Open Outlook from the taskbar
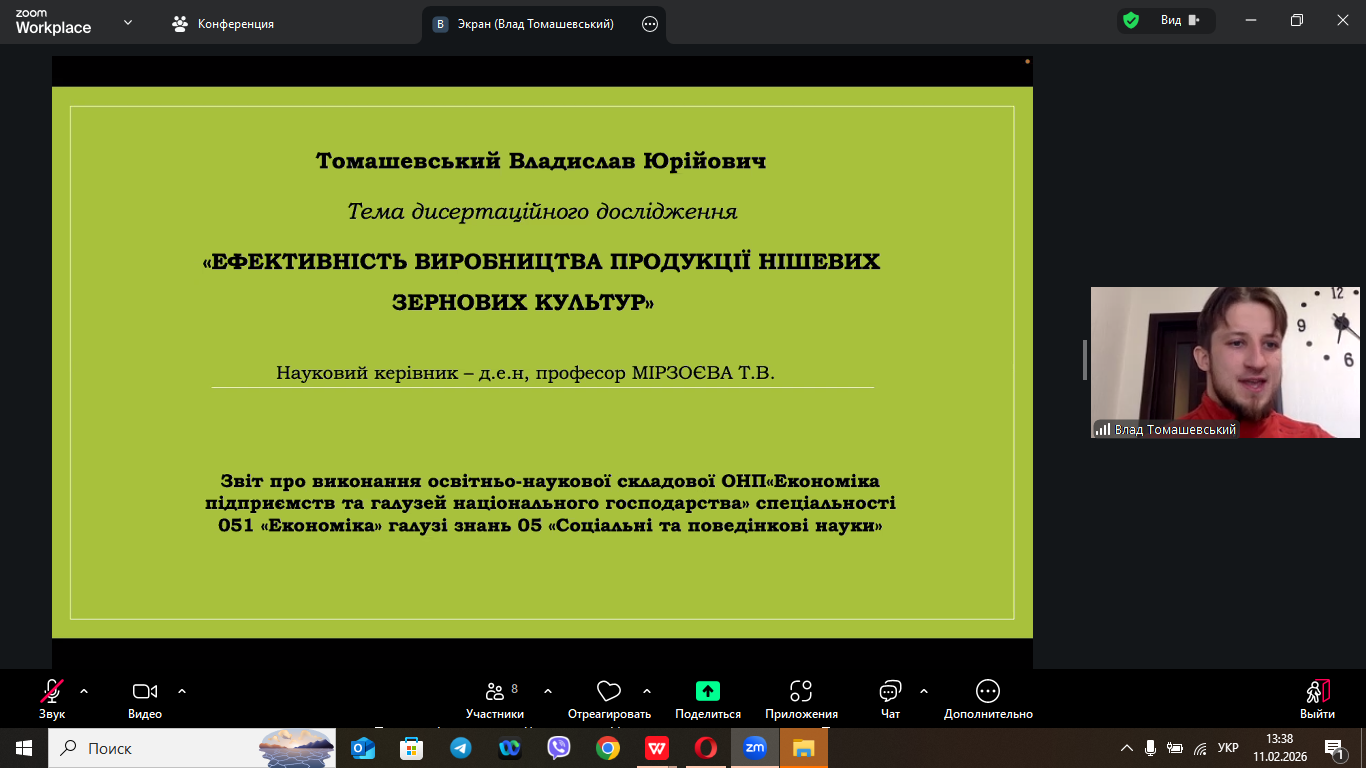 coord(363,748)
